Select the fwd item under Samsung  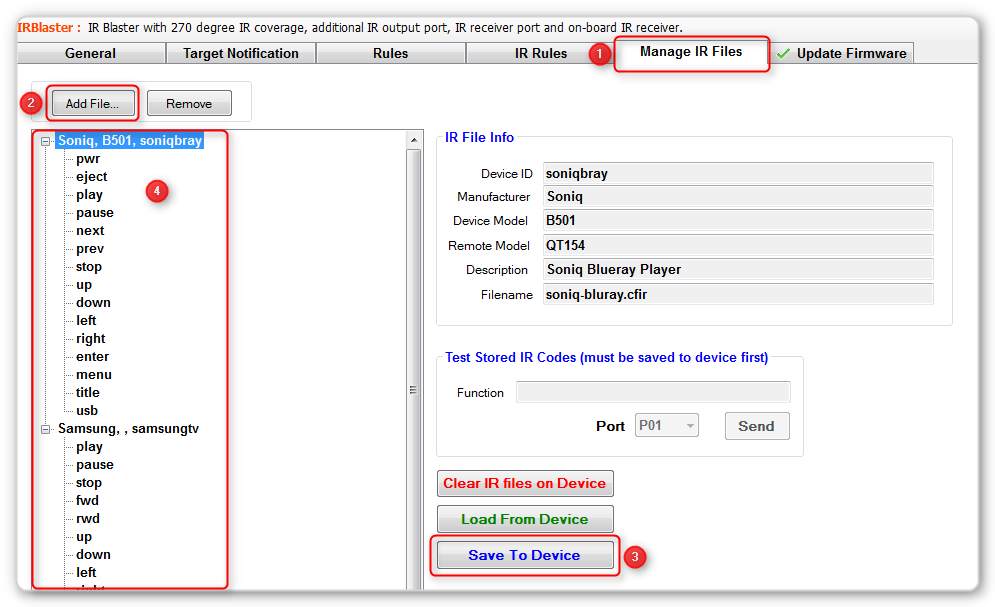pos(87,501)
